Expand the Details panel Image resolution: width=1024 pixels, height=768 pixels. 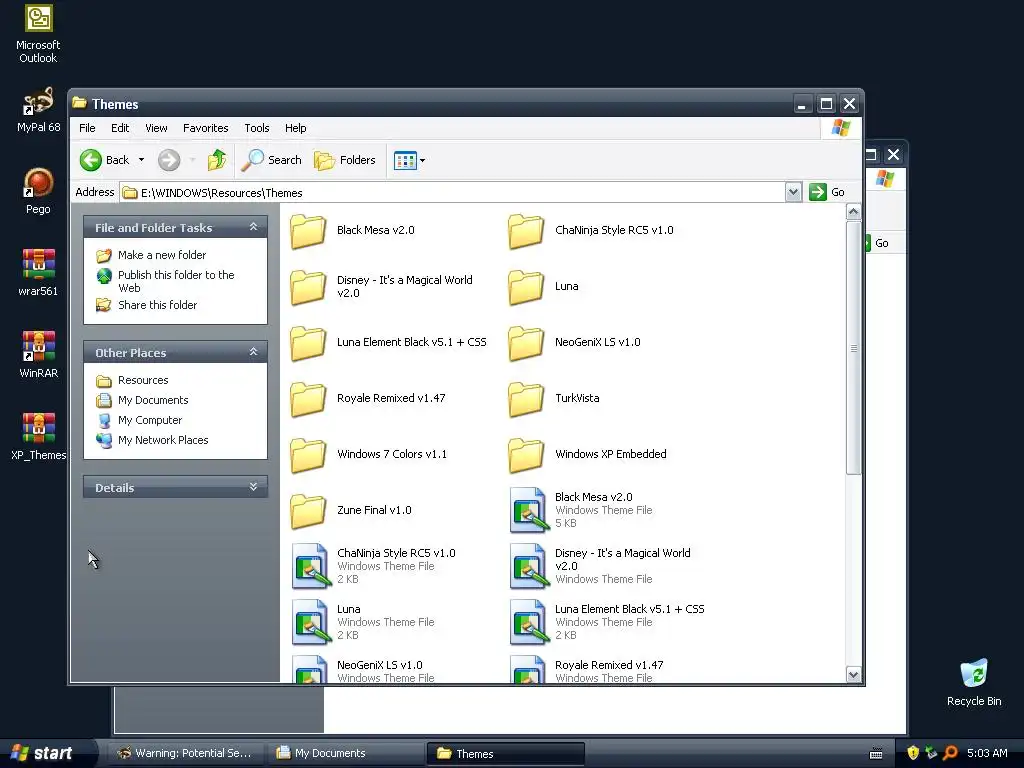pyautogui.click(x=253, y=487)
